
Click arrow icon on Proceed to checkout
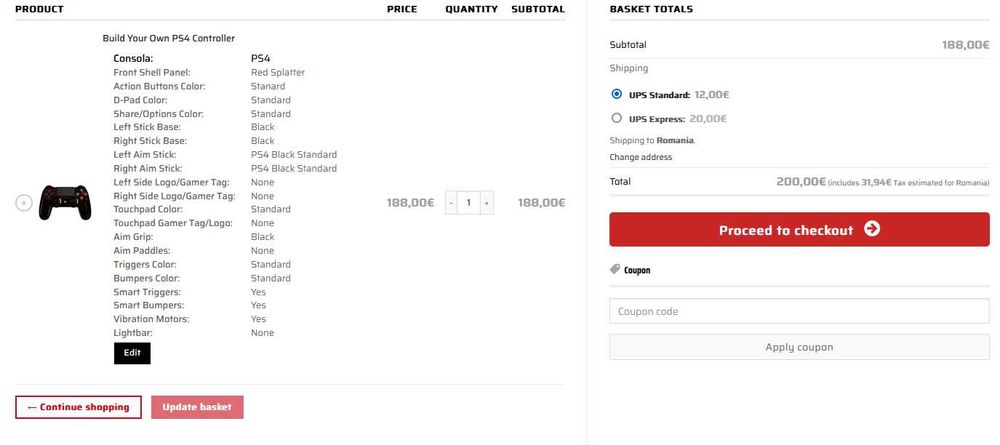pyautogui.click(x=872, y=229)
